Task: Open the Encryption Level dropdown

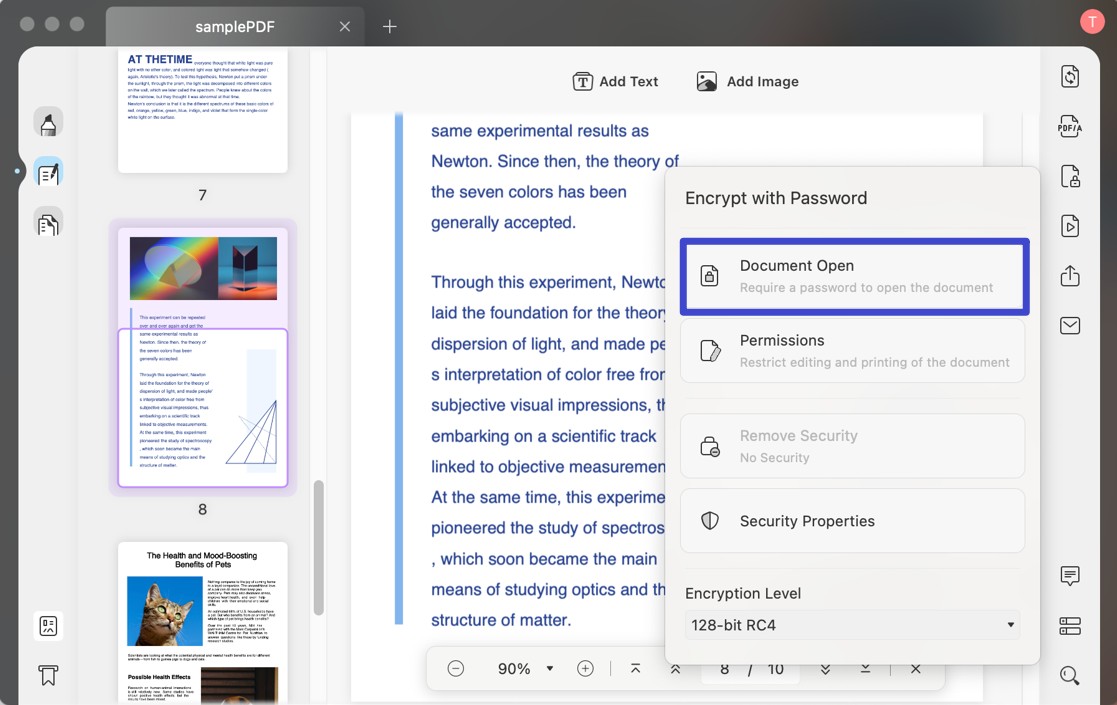Action: click(851, 624)
